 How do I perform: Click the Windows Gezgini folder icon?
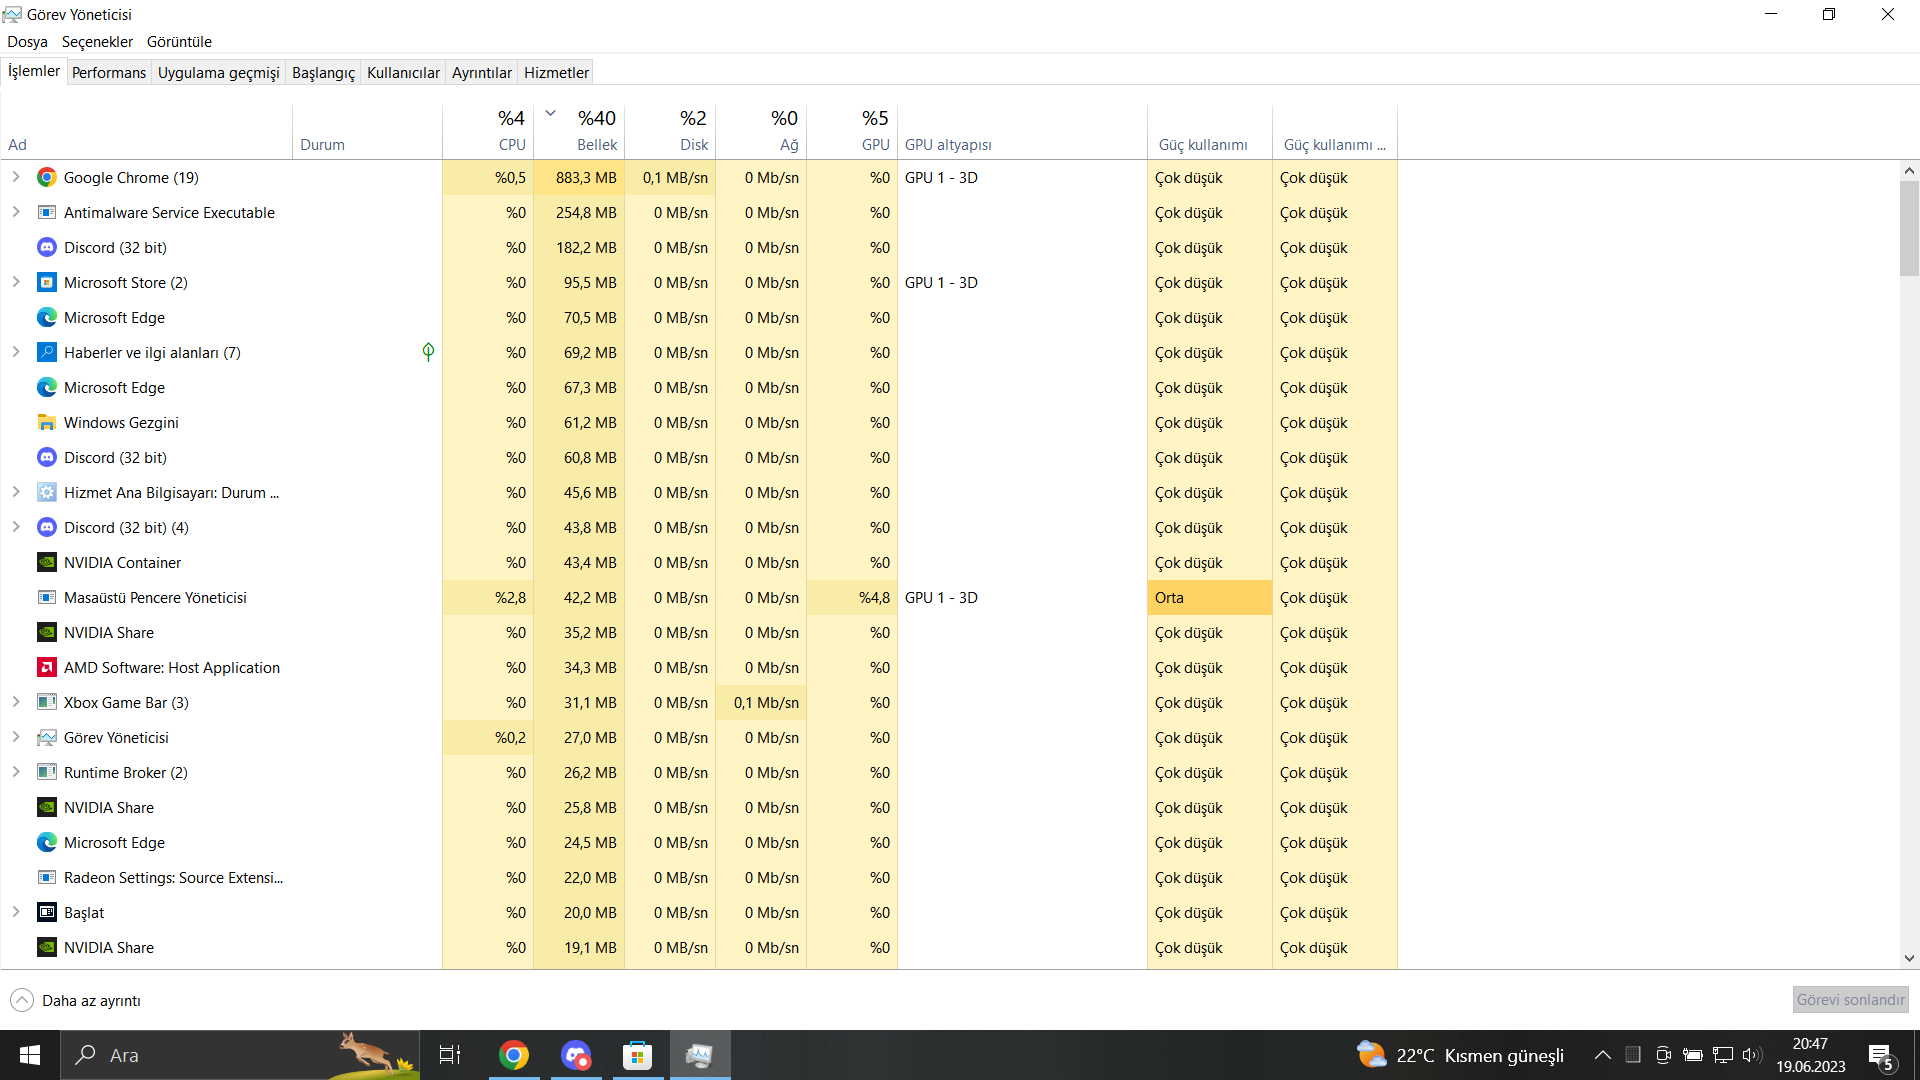[x=47, y=423]
